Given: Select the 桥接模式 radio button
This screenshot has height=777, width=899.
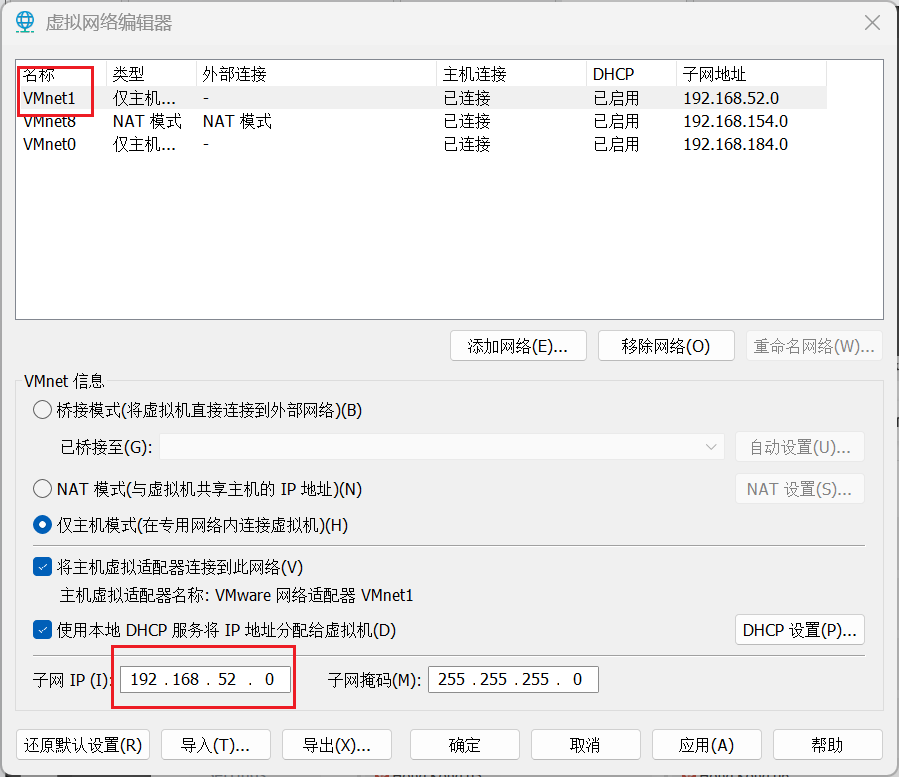Looking at the screenshot, I should pos(42,410).
